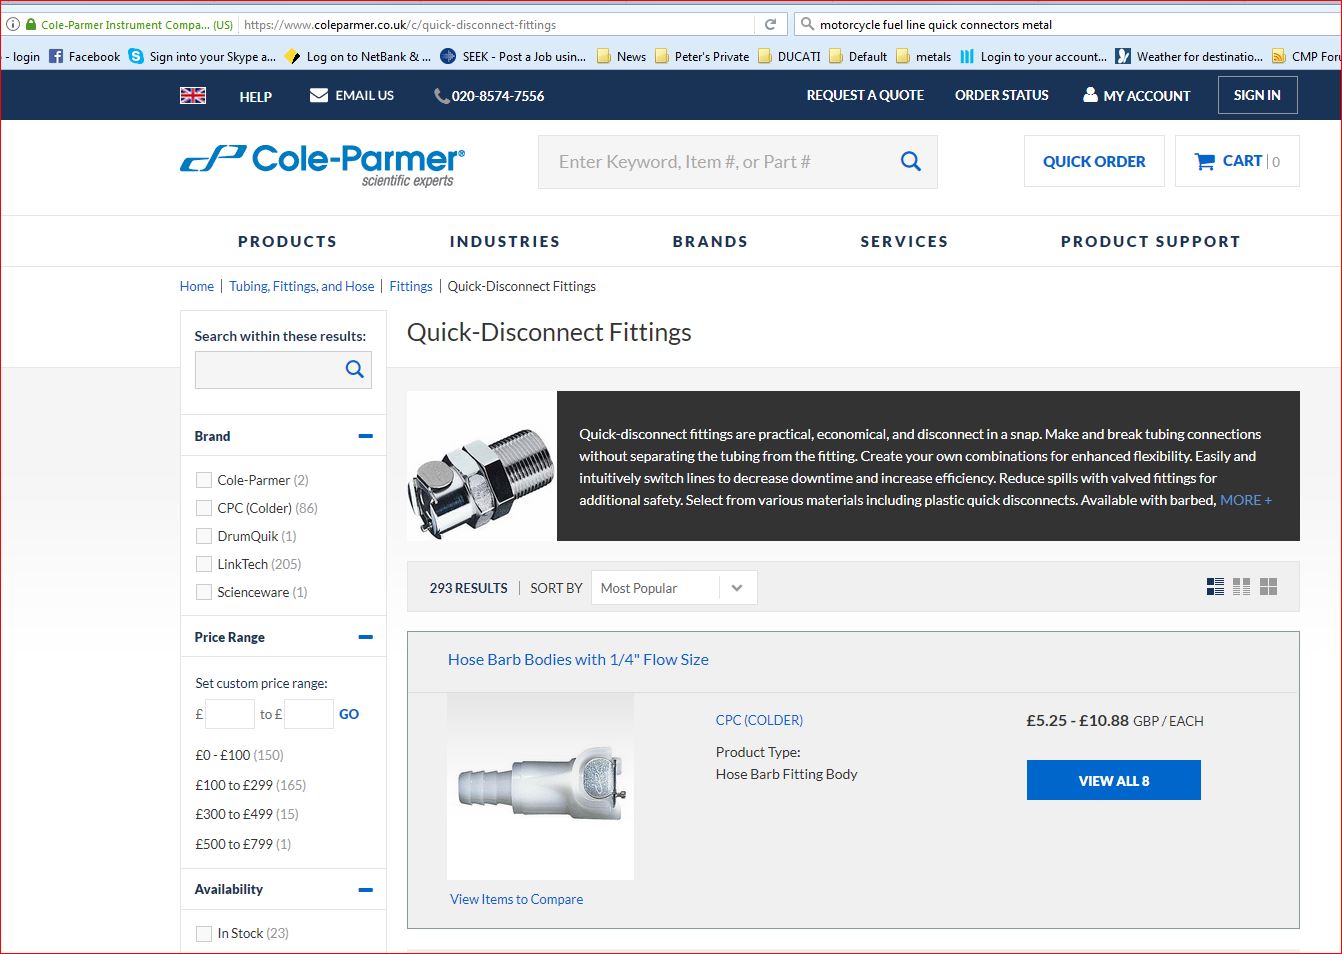This screenshot has height=954, width=1342.
Task: Click ORDER STATUS link
Action: coord(1002,95)
